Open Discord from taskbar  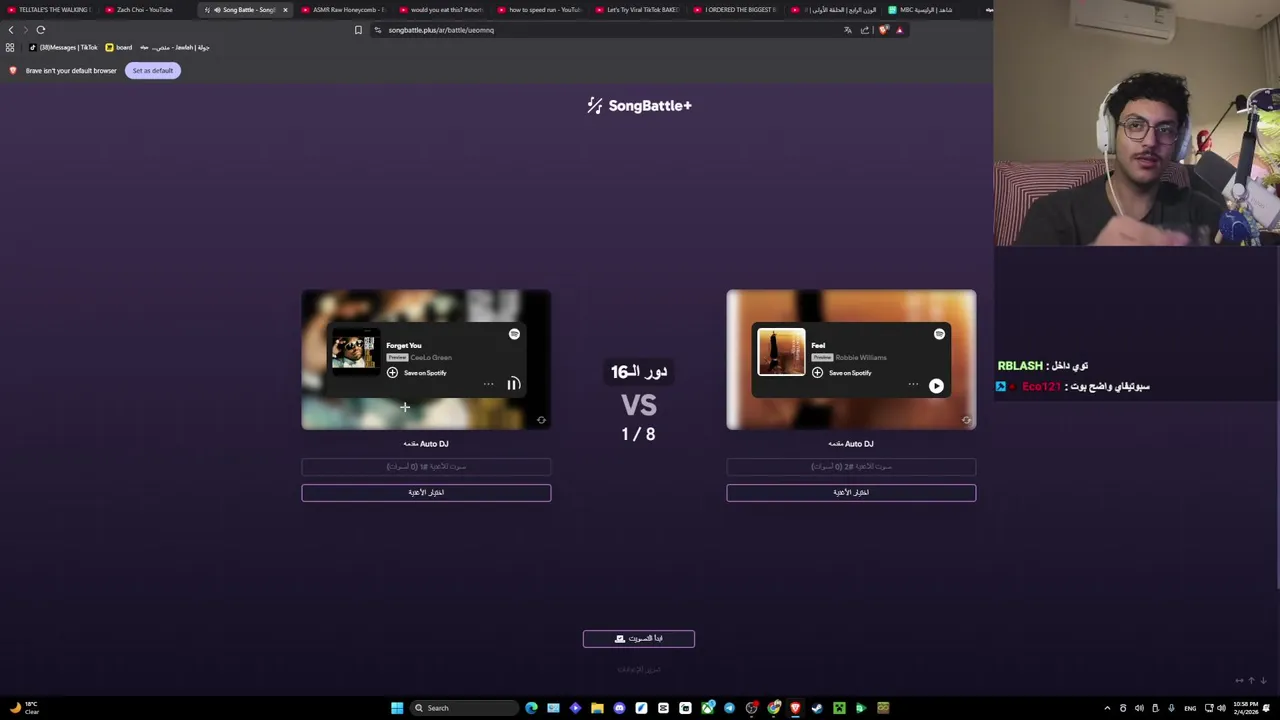pyautogui.click(x=619, y=708)
